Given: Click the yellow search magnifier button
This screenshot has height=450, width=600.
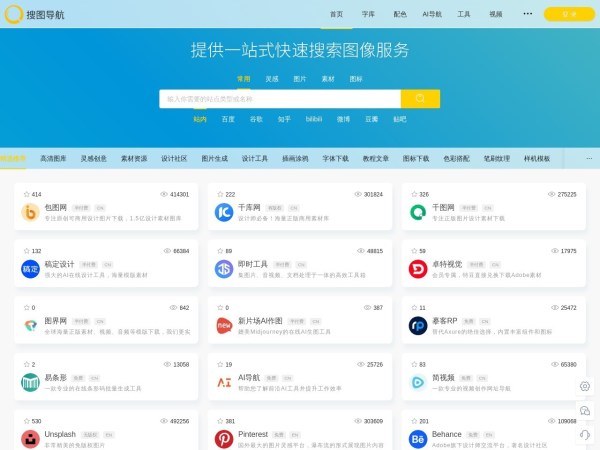Looking at the screenshot, I should (x=420, y=99).
